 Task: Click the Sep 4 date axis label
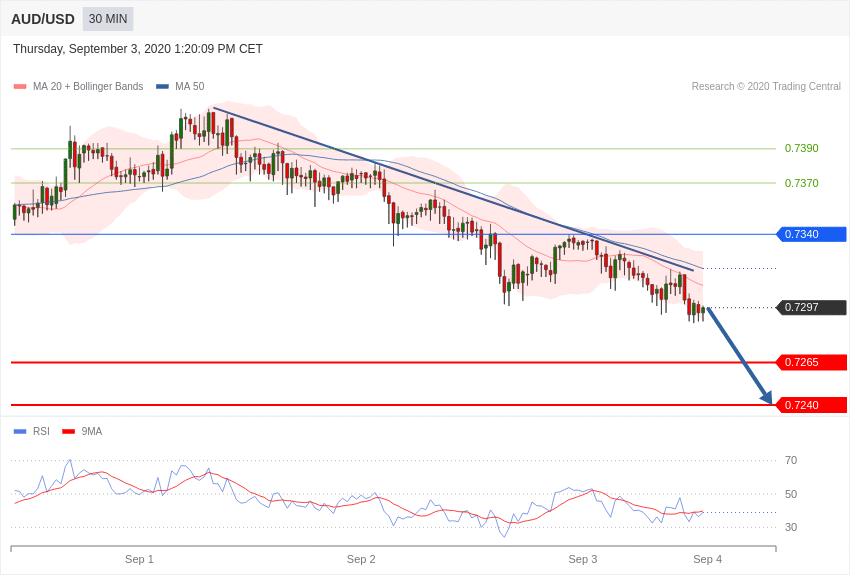coord(707,559)
